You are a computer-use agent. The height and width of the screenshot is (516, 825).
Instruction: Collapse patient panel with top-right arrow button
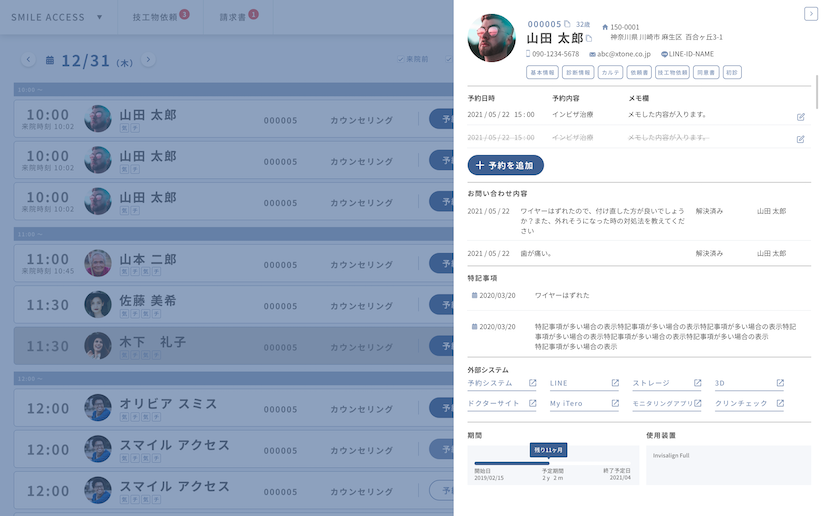tap(810, 13)
